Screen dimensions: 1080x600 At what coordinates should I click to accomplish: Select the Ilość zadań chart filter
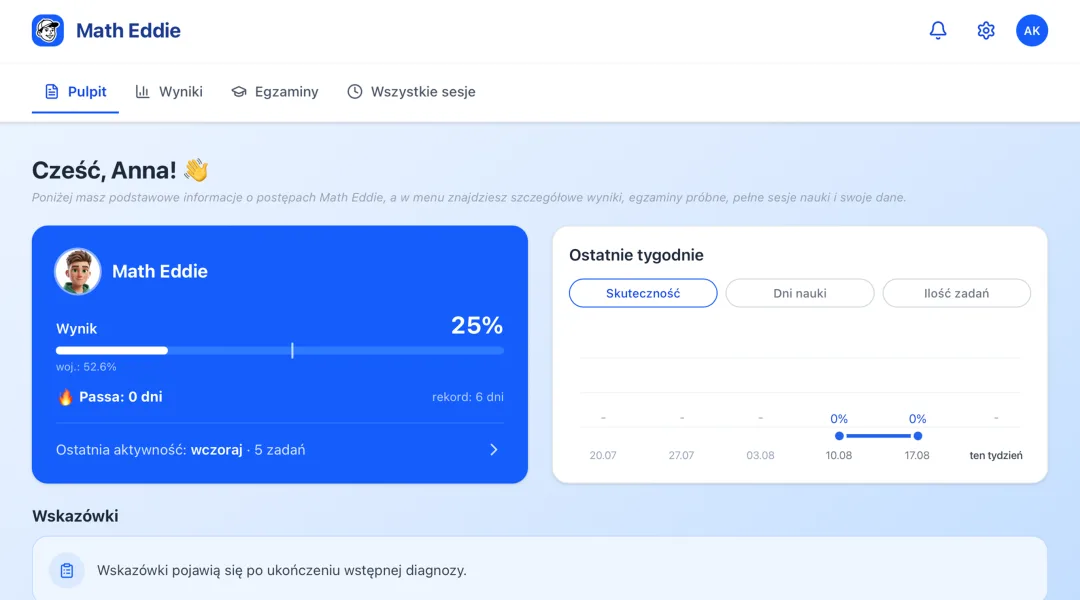pos(956,293)
